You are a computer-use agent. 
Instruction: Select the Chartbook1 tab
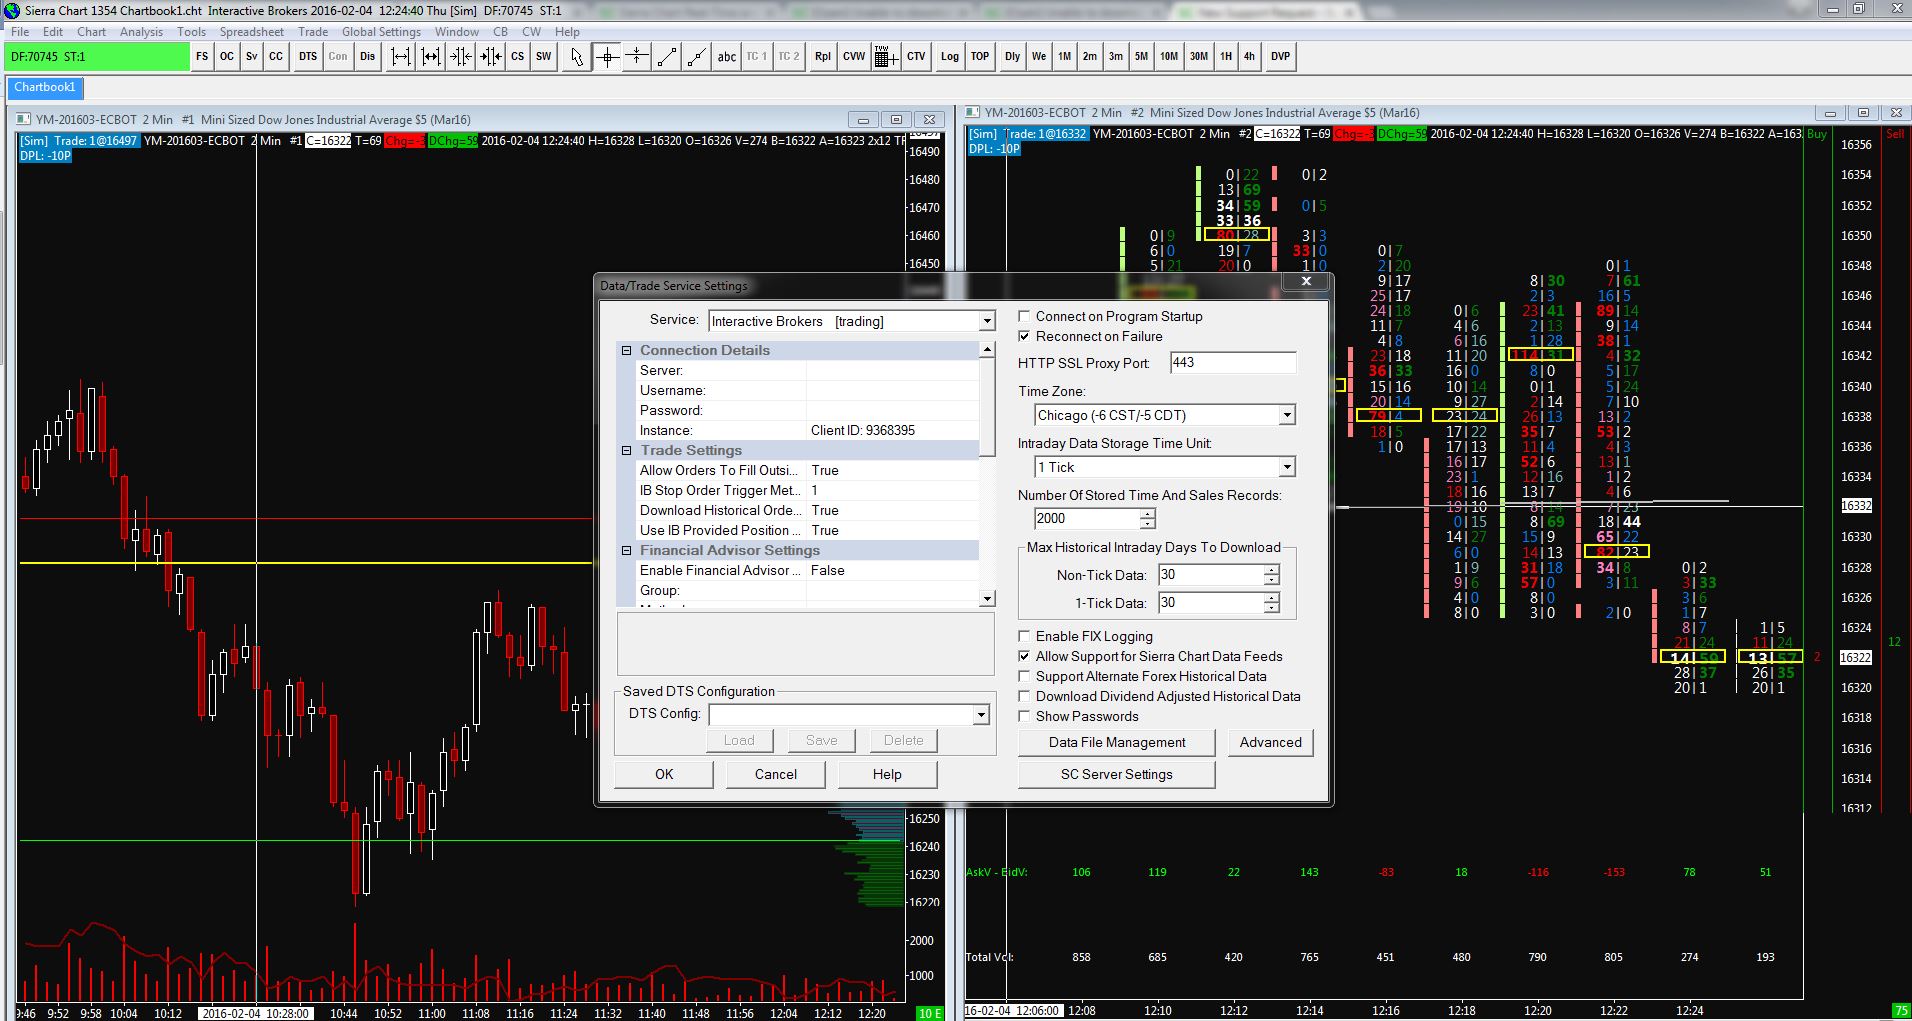coord(45,88)
